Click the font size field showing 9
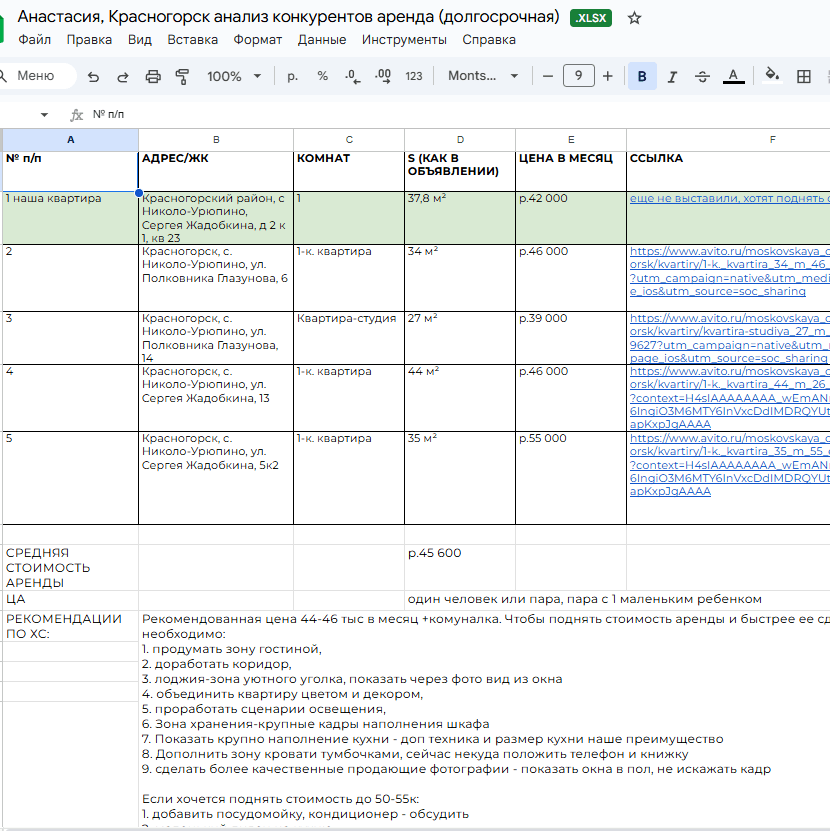This screenshot has height=831, width=830. (x=578, y=76)
